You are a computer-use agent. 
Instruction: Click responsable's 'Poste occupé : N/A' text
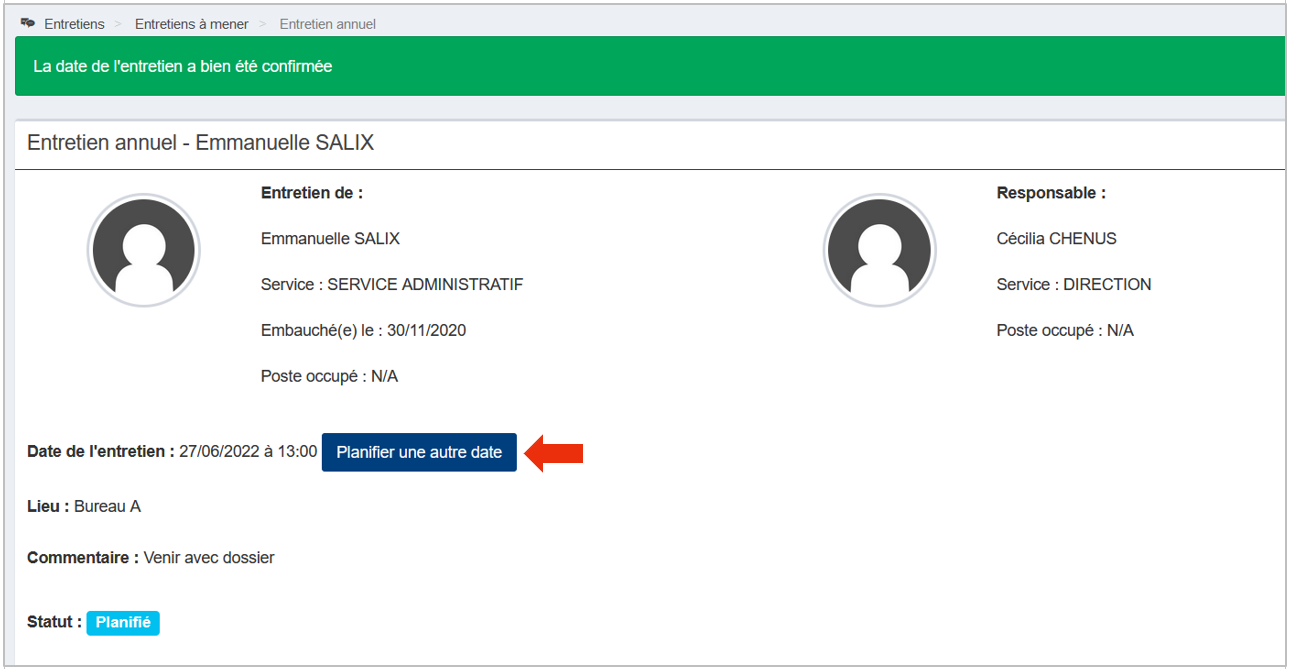pyautogui.click(x=1066, y=331)
